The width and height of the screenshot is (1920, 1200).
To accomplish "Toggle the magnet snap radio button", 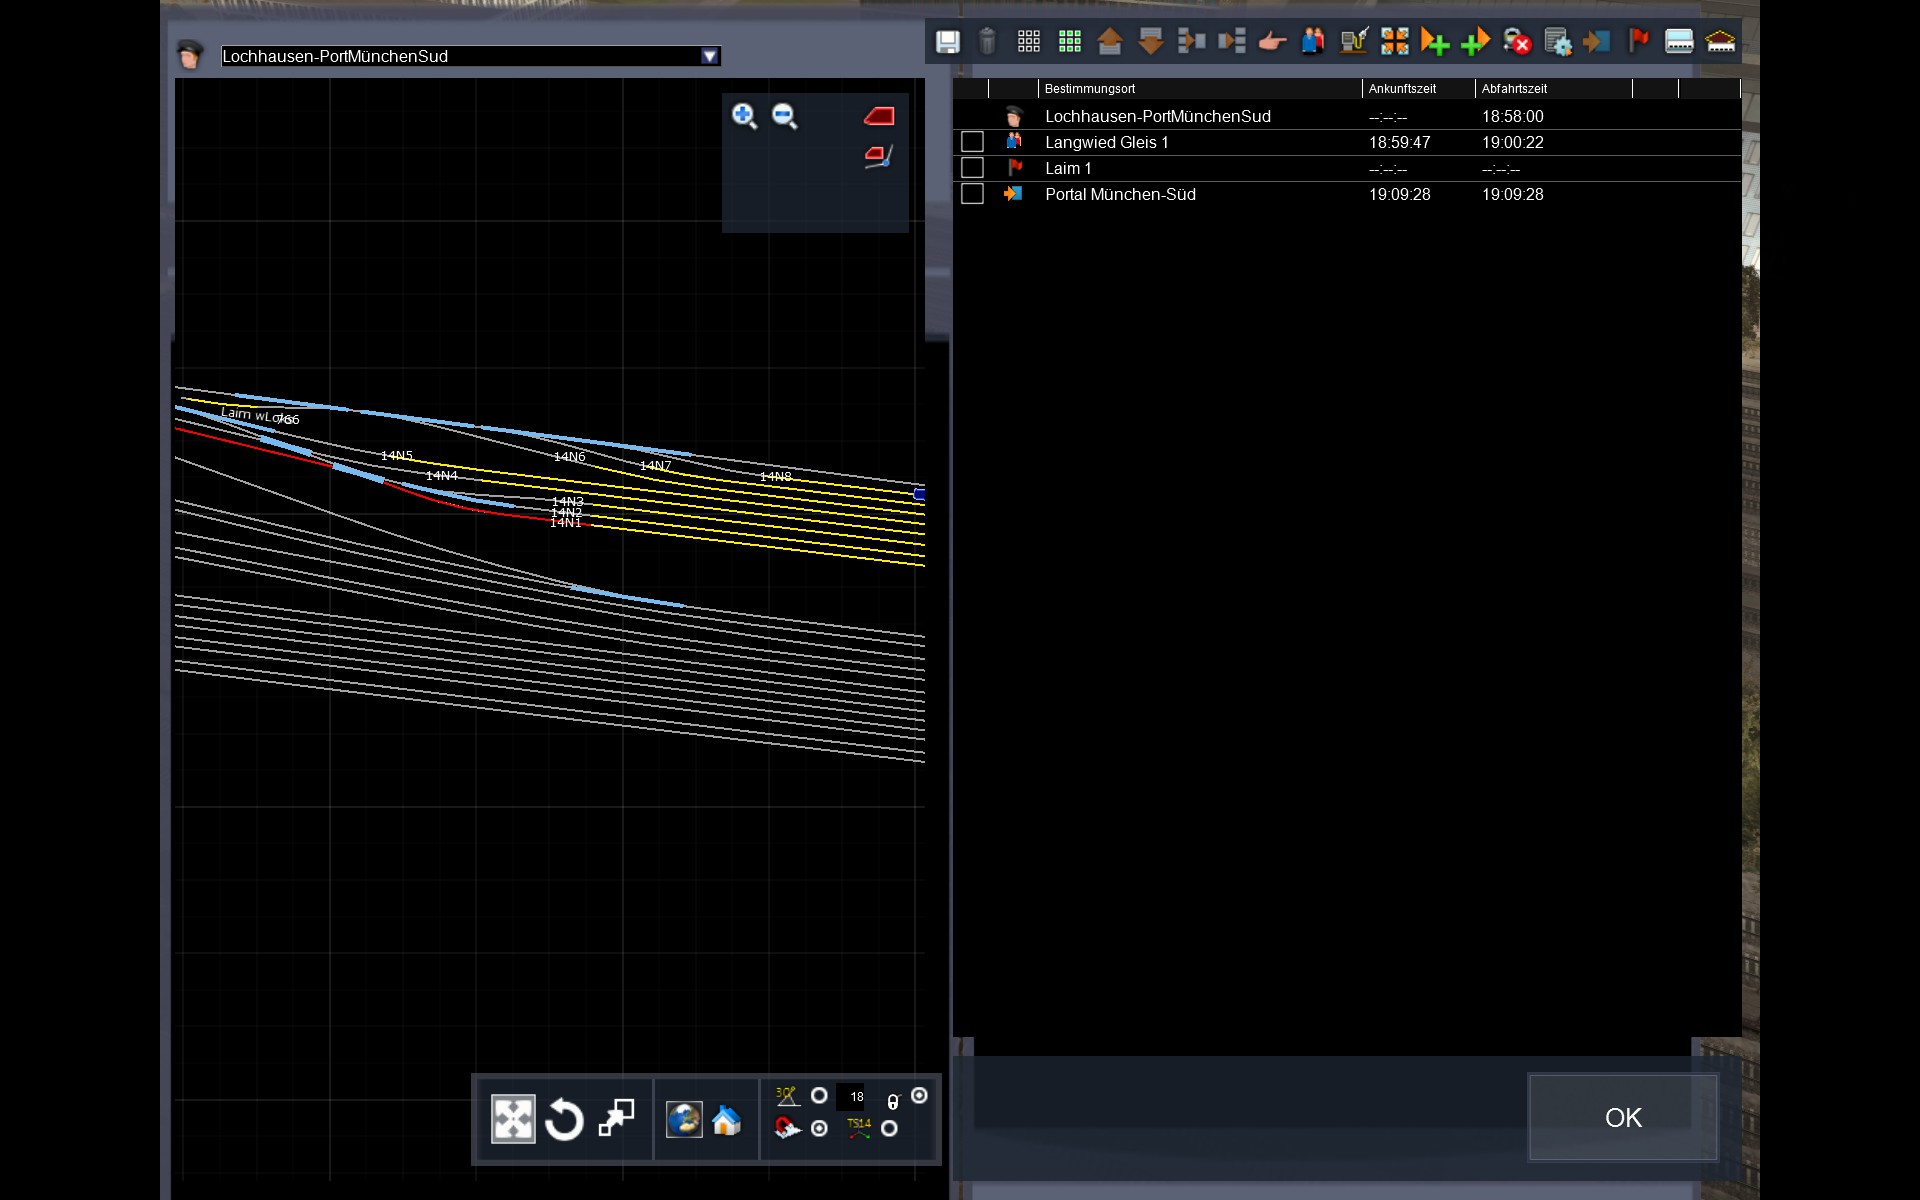I will coord(819,1128).
